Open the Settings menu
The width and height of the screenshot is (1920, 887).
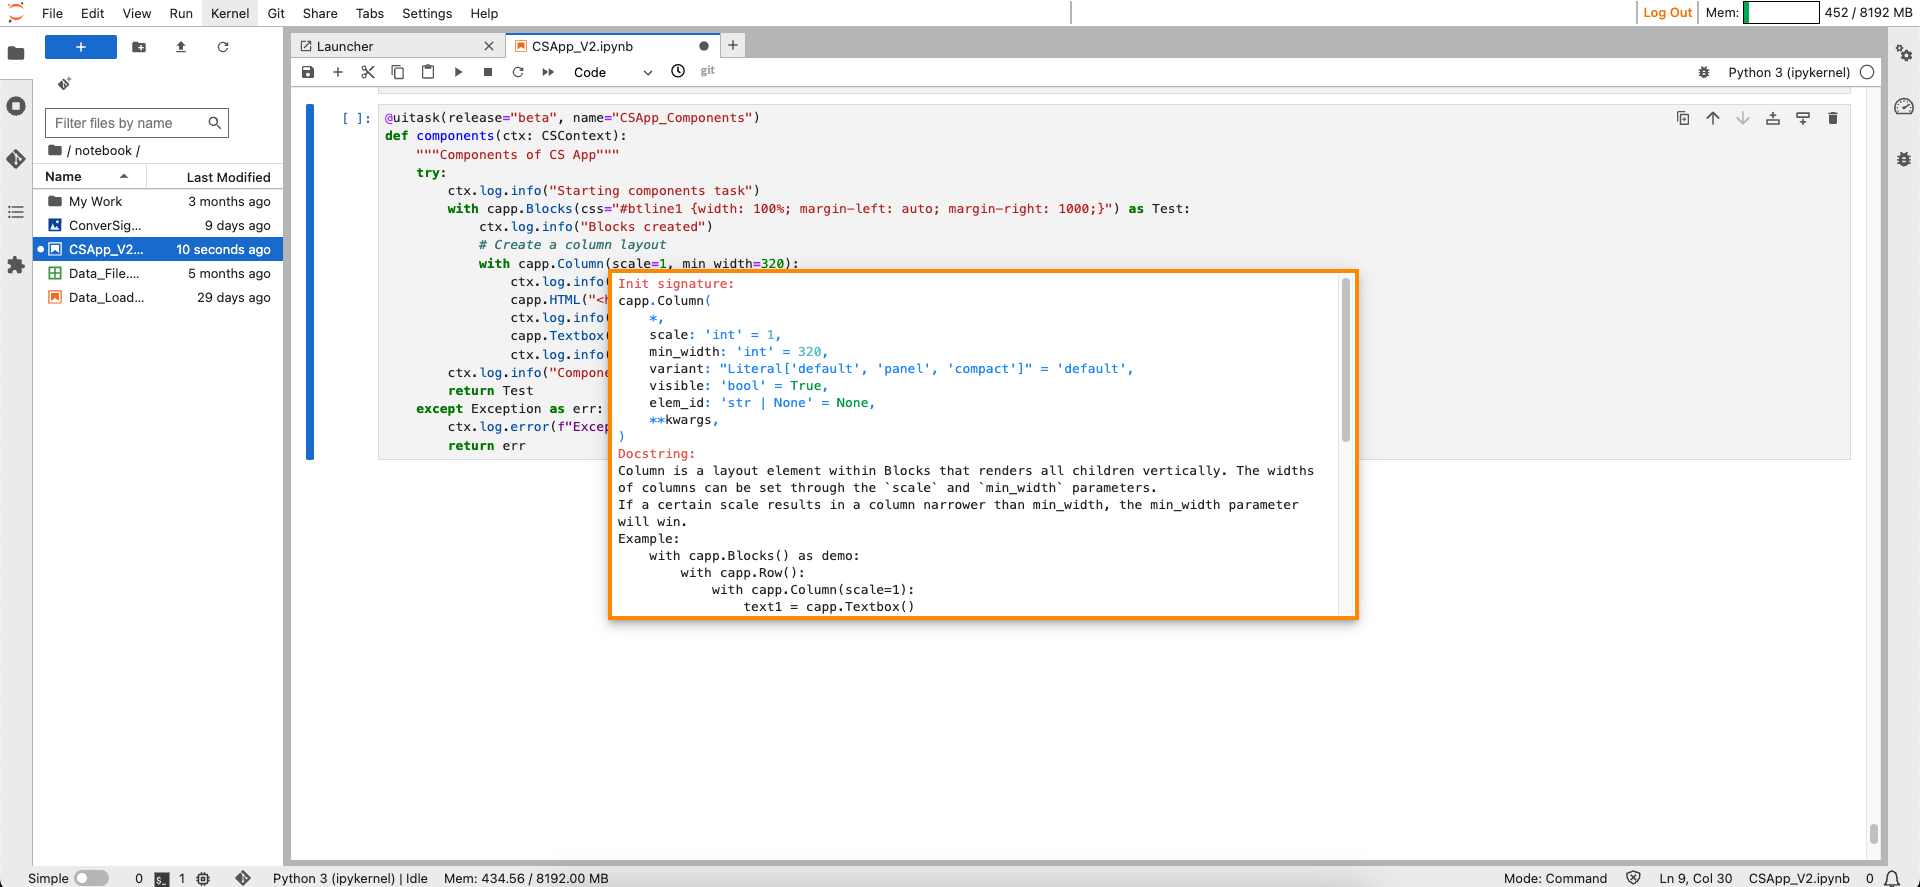click(427, 13)
